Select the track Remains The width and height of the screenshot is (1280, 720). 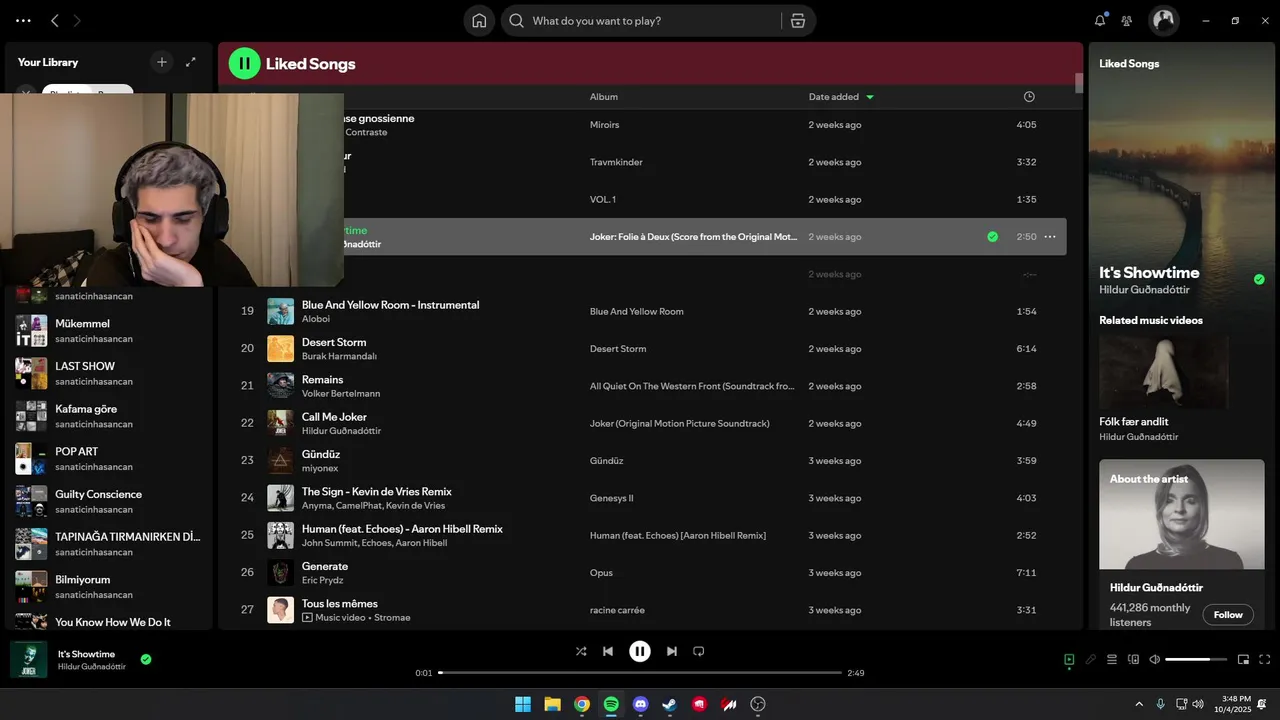(x=322, y=380)
